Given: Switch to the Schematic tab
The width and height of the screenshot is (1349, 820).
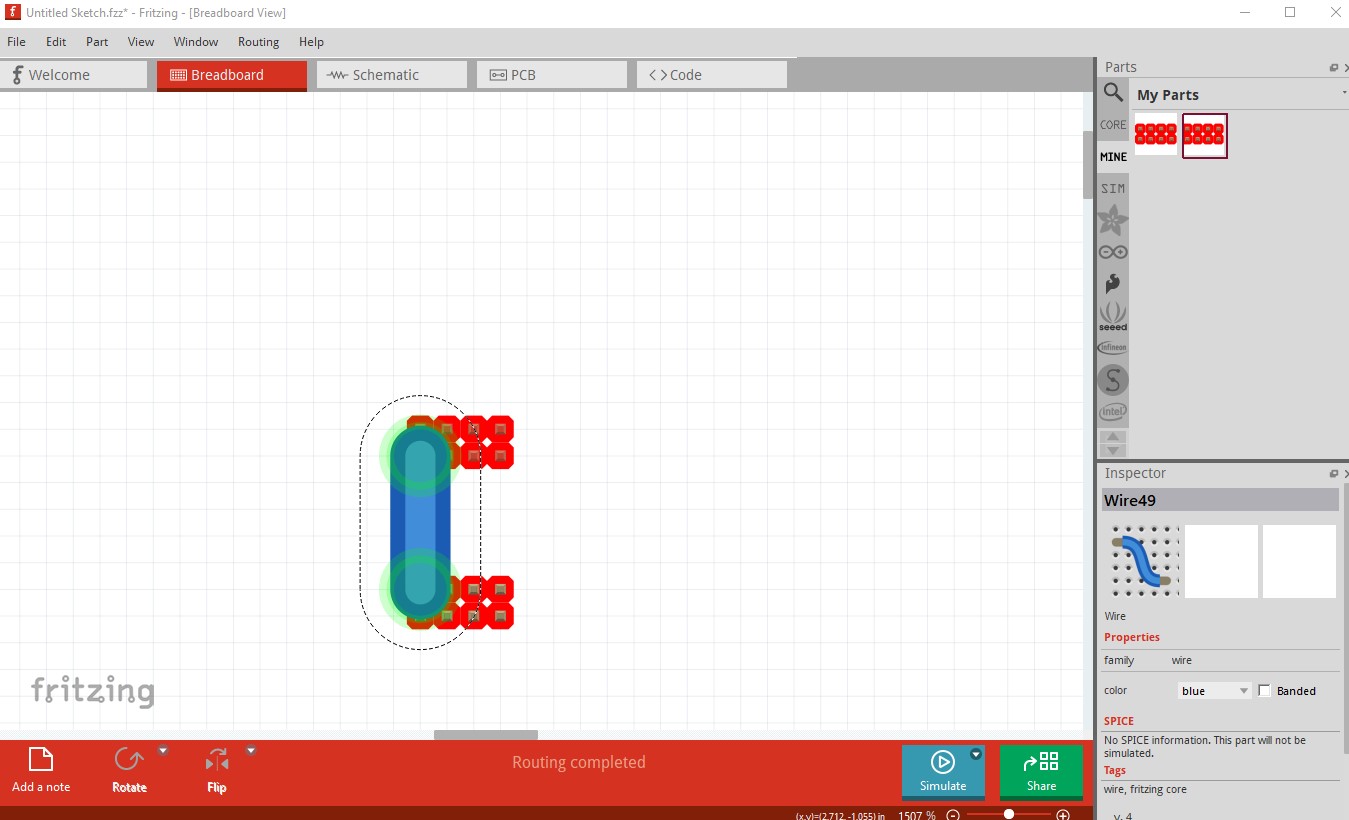Looking at the screenshot, I should pyautogui.click(x=391, y=75).
